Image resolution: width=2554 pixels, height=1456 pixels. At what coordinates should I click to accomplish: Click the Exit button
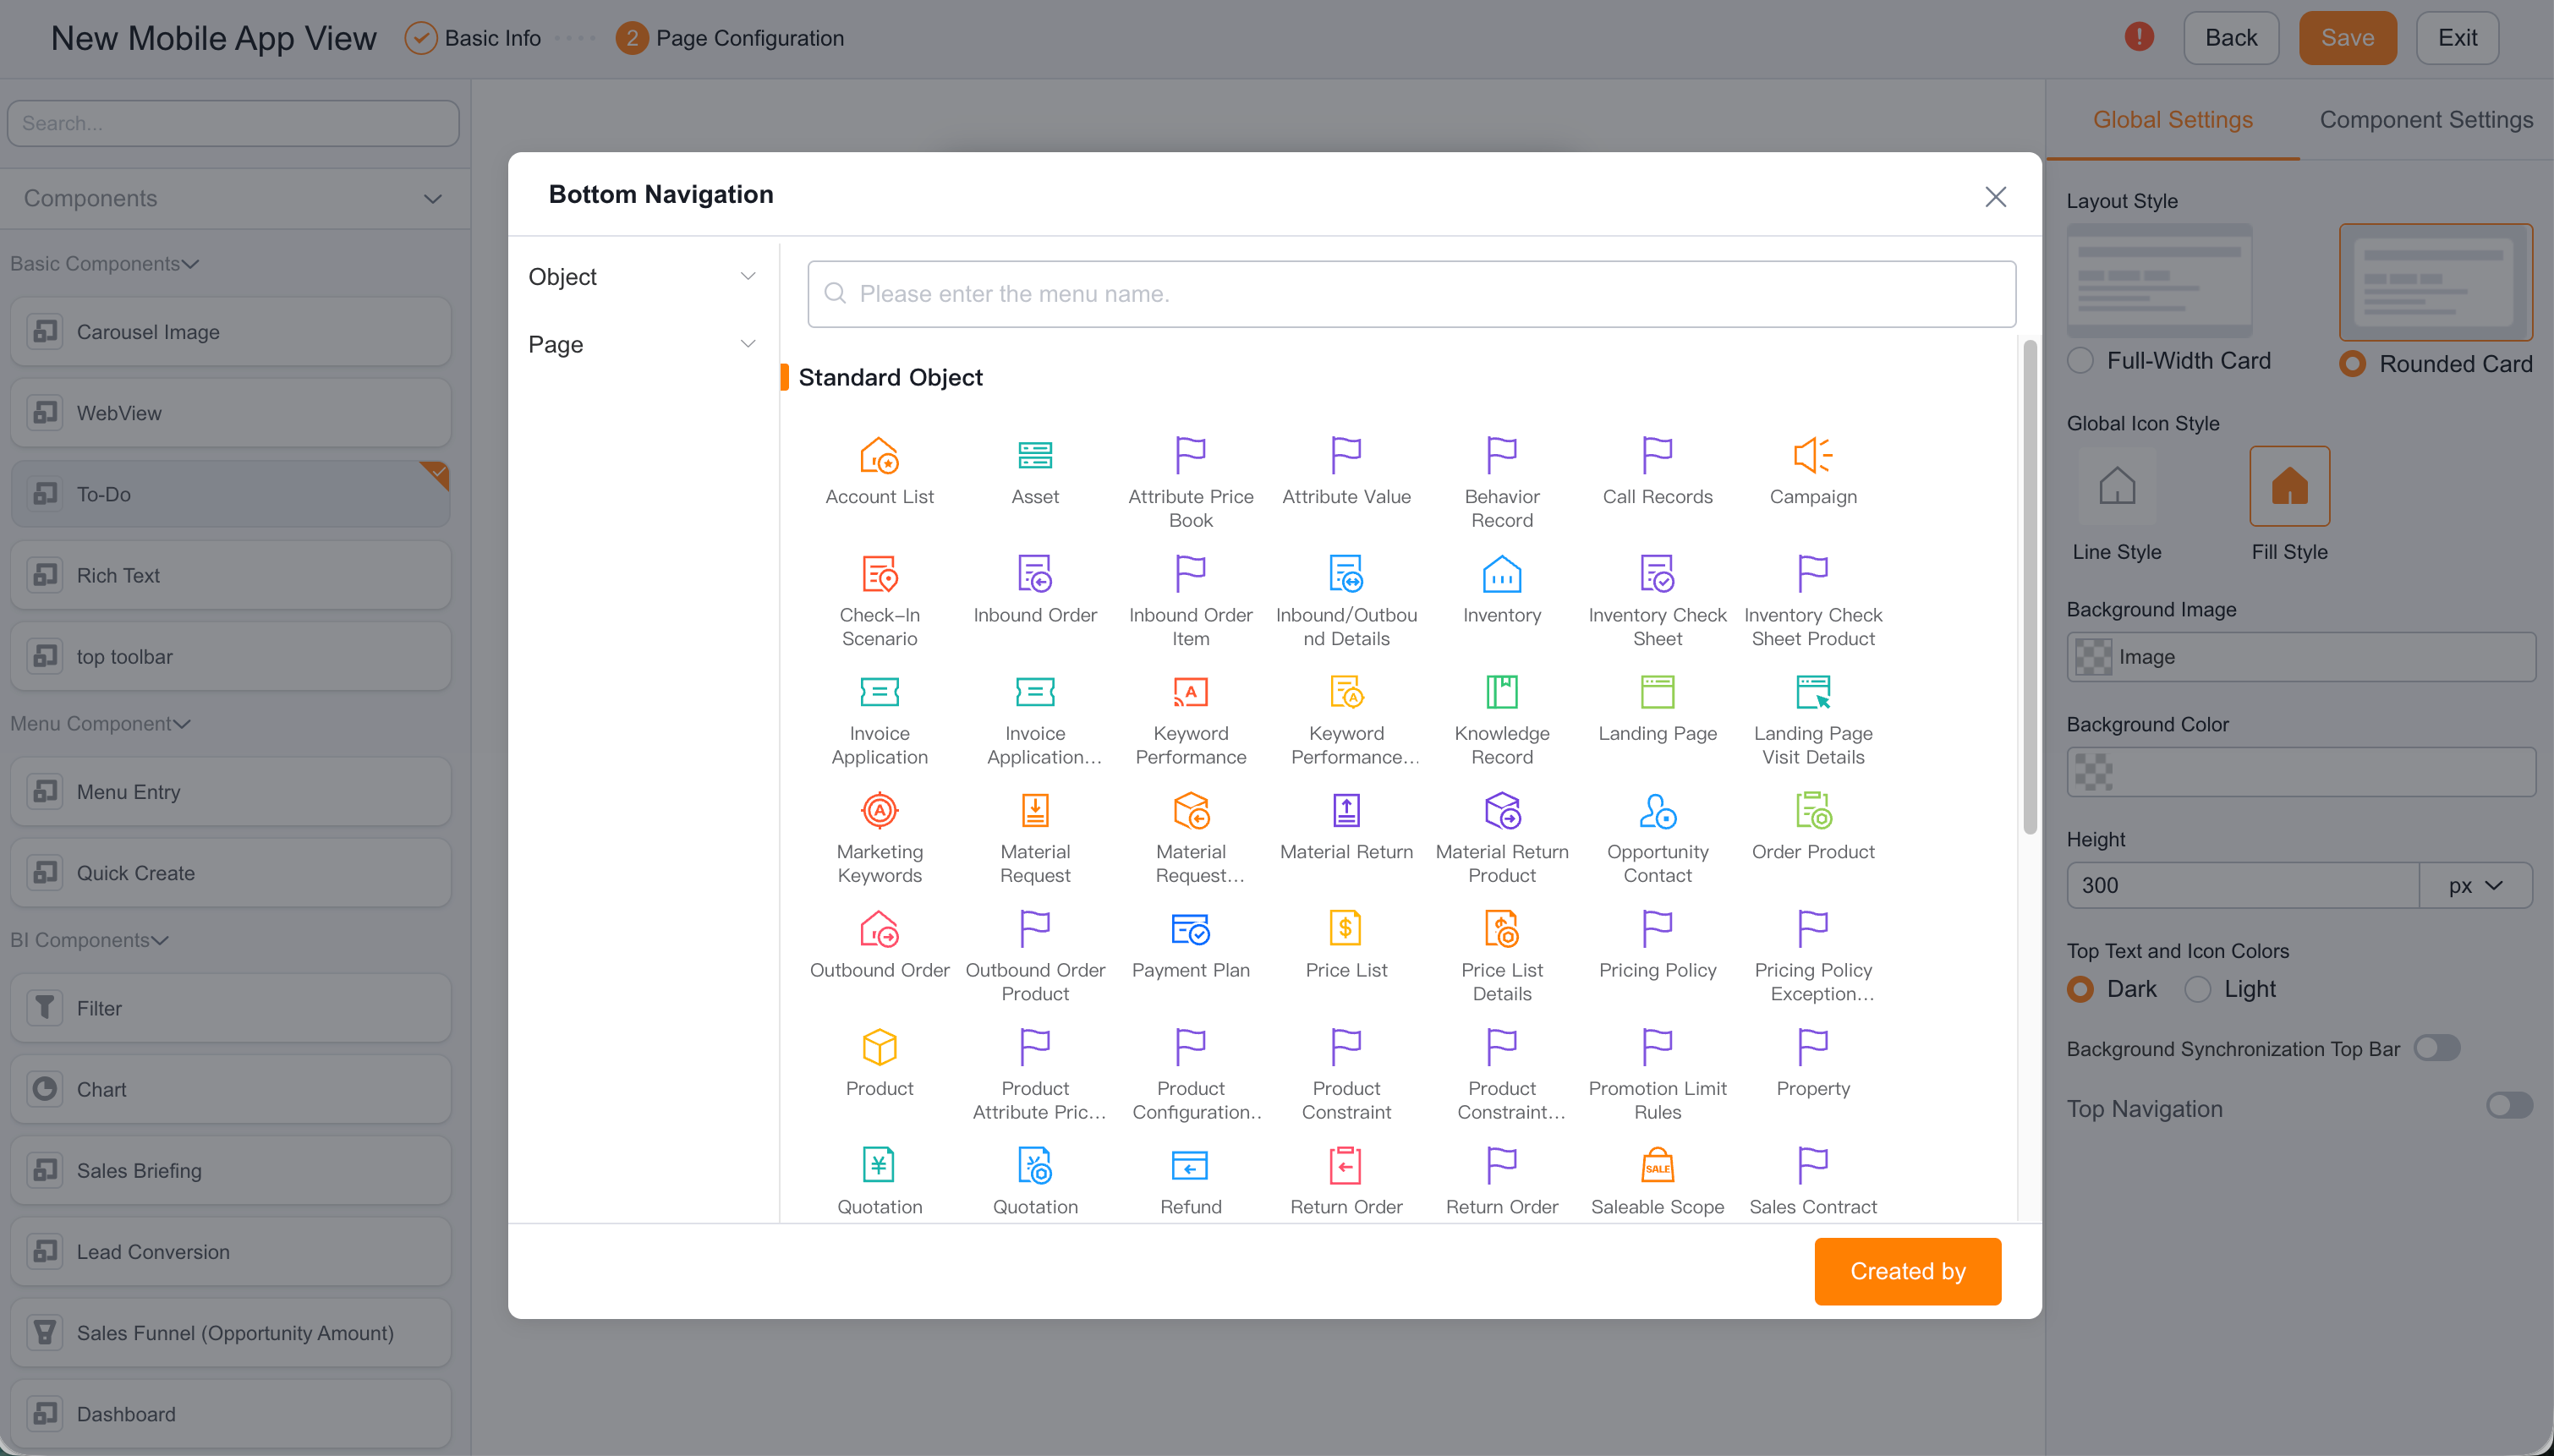pyautogui.click(x=2456, y=38)
